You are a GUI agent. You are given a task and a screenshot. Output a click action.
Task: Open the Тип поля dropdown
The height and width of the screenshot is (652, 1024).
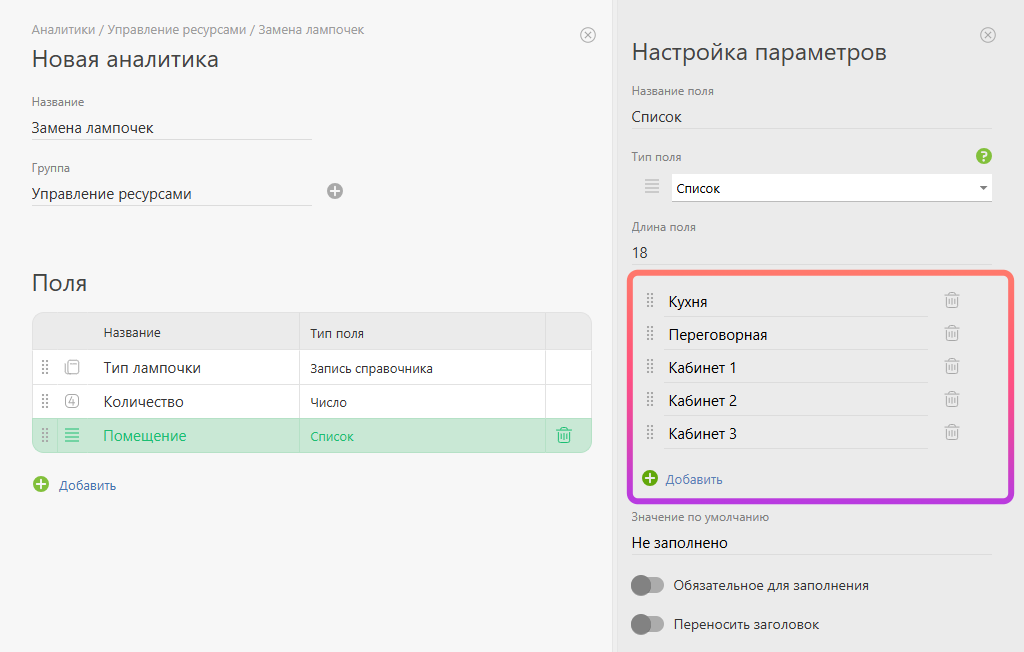coord(831,188)
